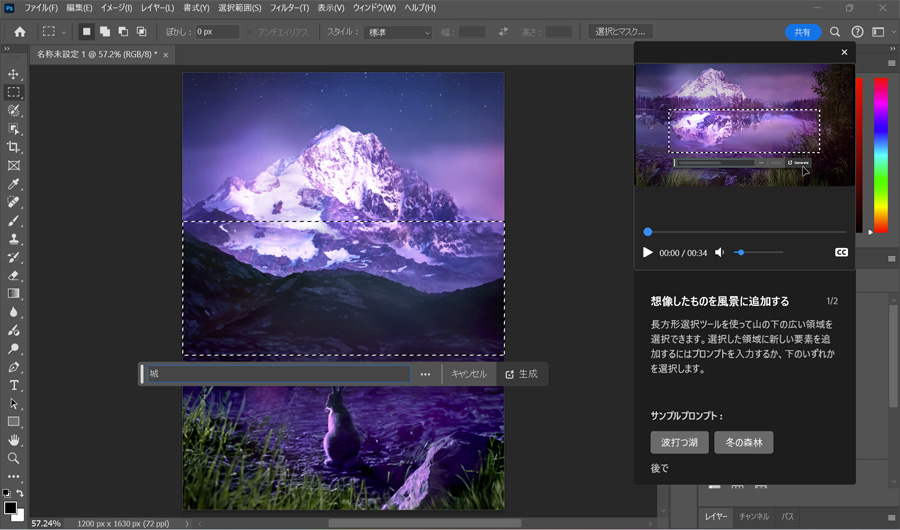
Task: Open the three-dots options in prompt bar
Action: click(425, 374)
